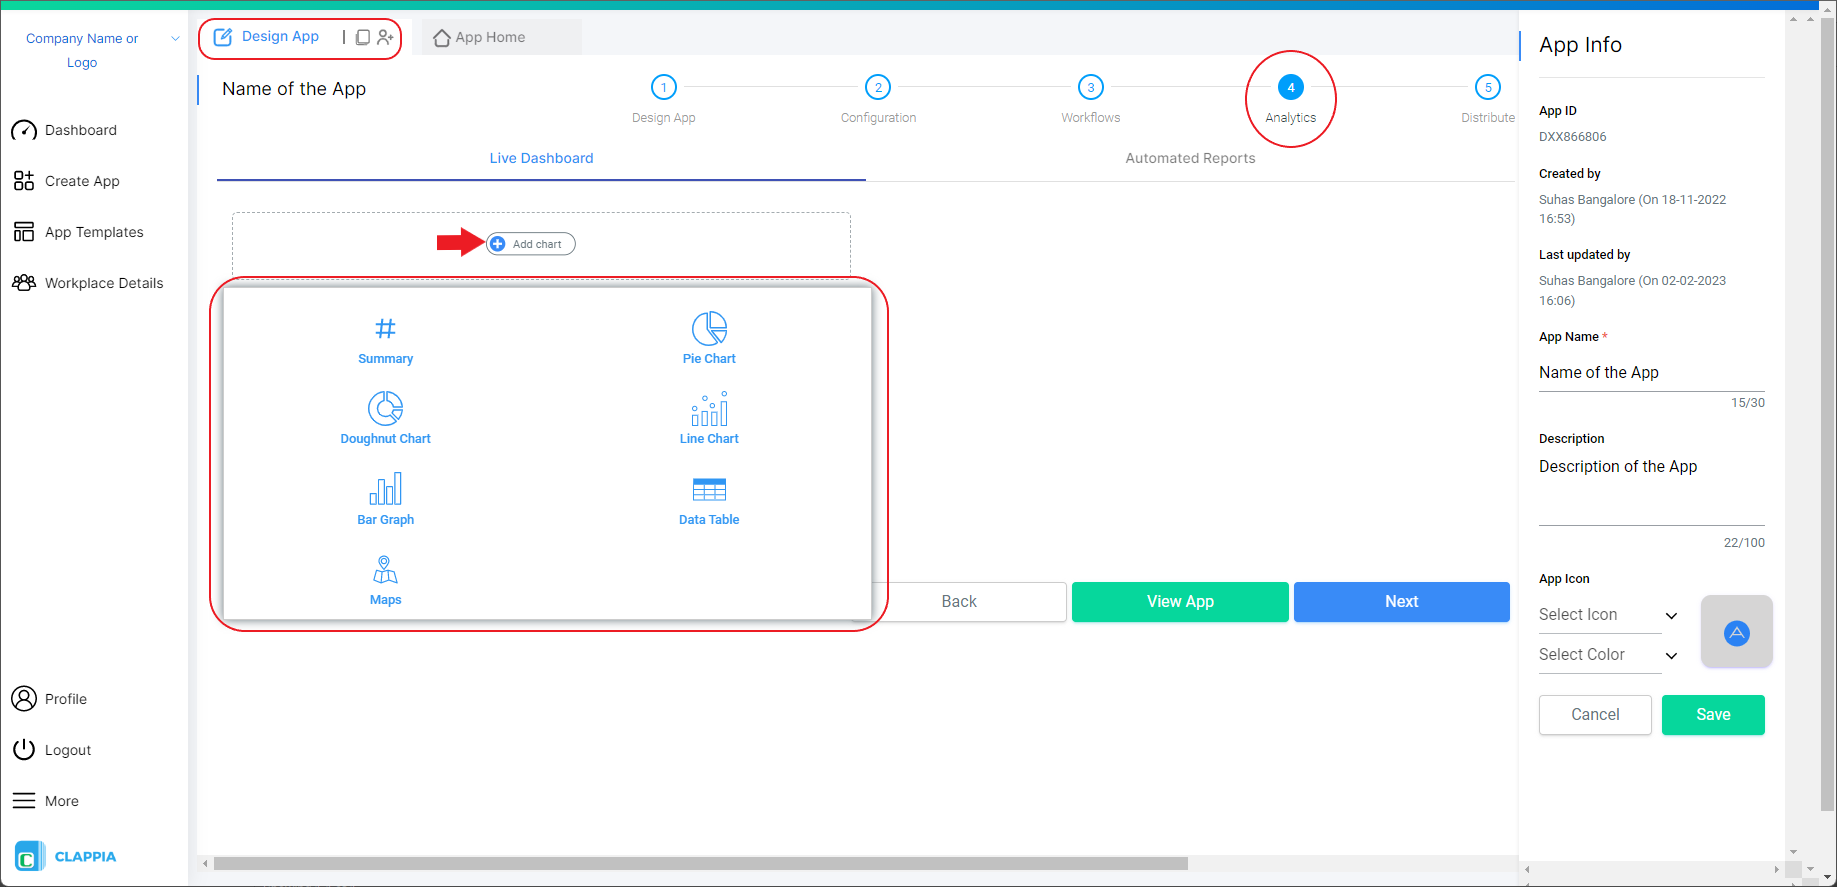The width and height of the screenshot is (1837, 887).
Task: Select the Summary hash chart icon
Action: pos(385,328)
